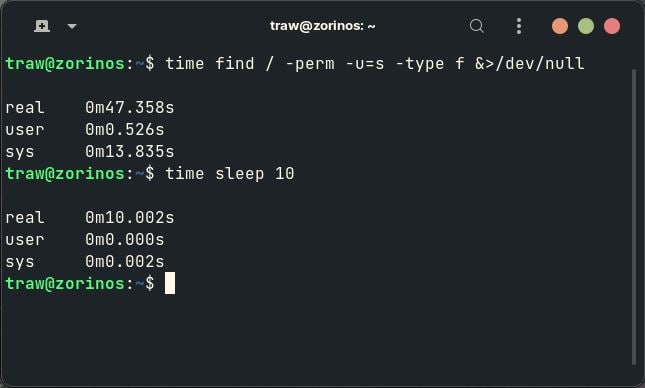Click the block cursor at last prompt
The image size is (645, 388).
pos(170,283)
